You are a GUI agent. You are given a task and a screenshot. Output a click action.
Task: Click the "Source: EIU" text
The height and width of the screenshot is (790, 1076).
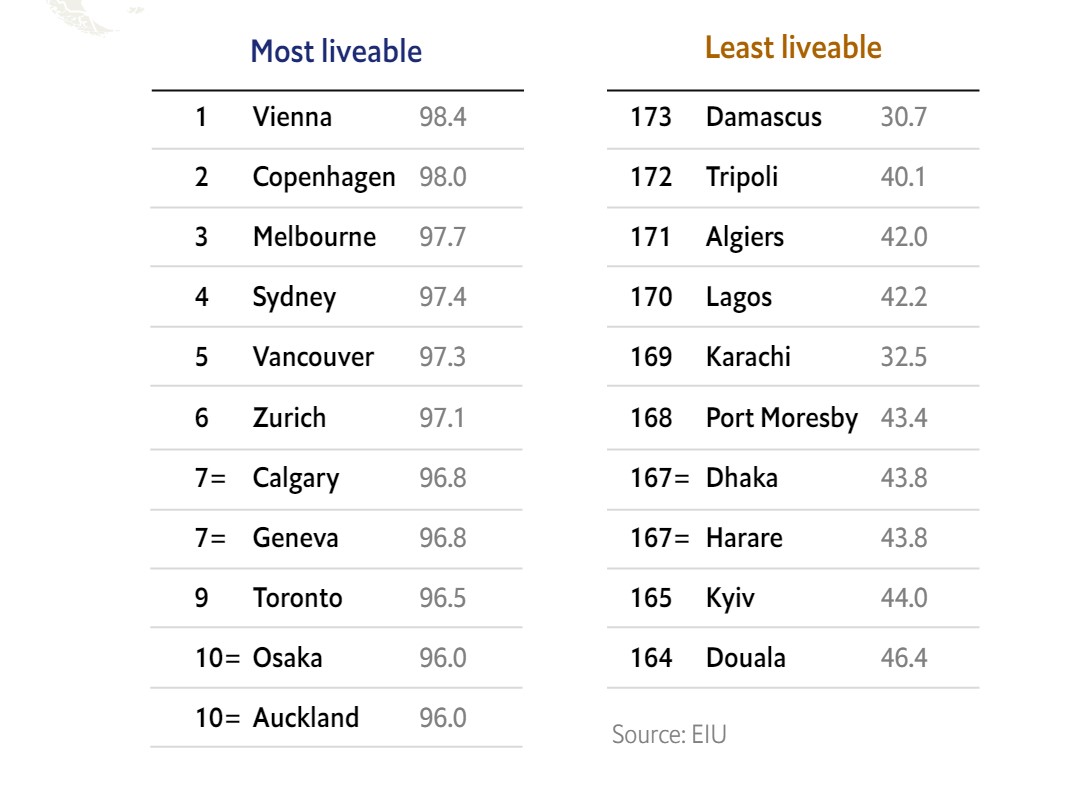click(669, 735)
